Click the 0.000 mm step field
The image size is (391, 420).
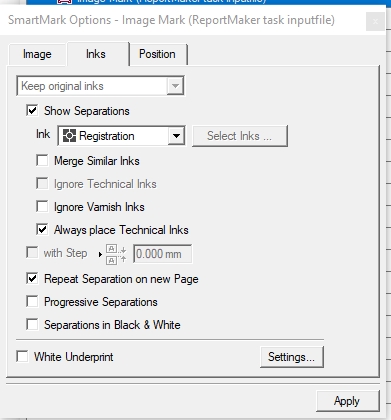pos(162,254)
